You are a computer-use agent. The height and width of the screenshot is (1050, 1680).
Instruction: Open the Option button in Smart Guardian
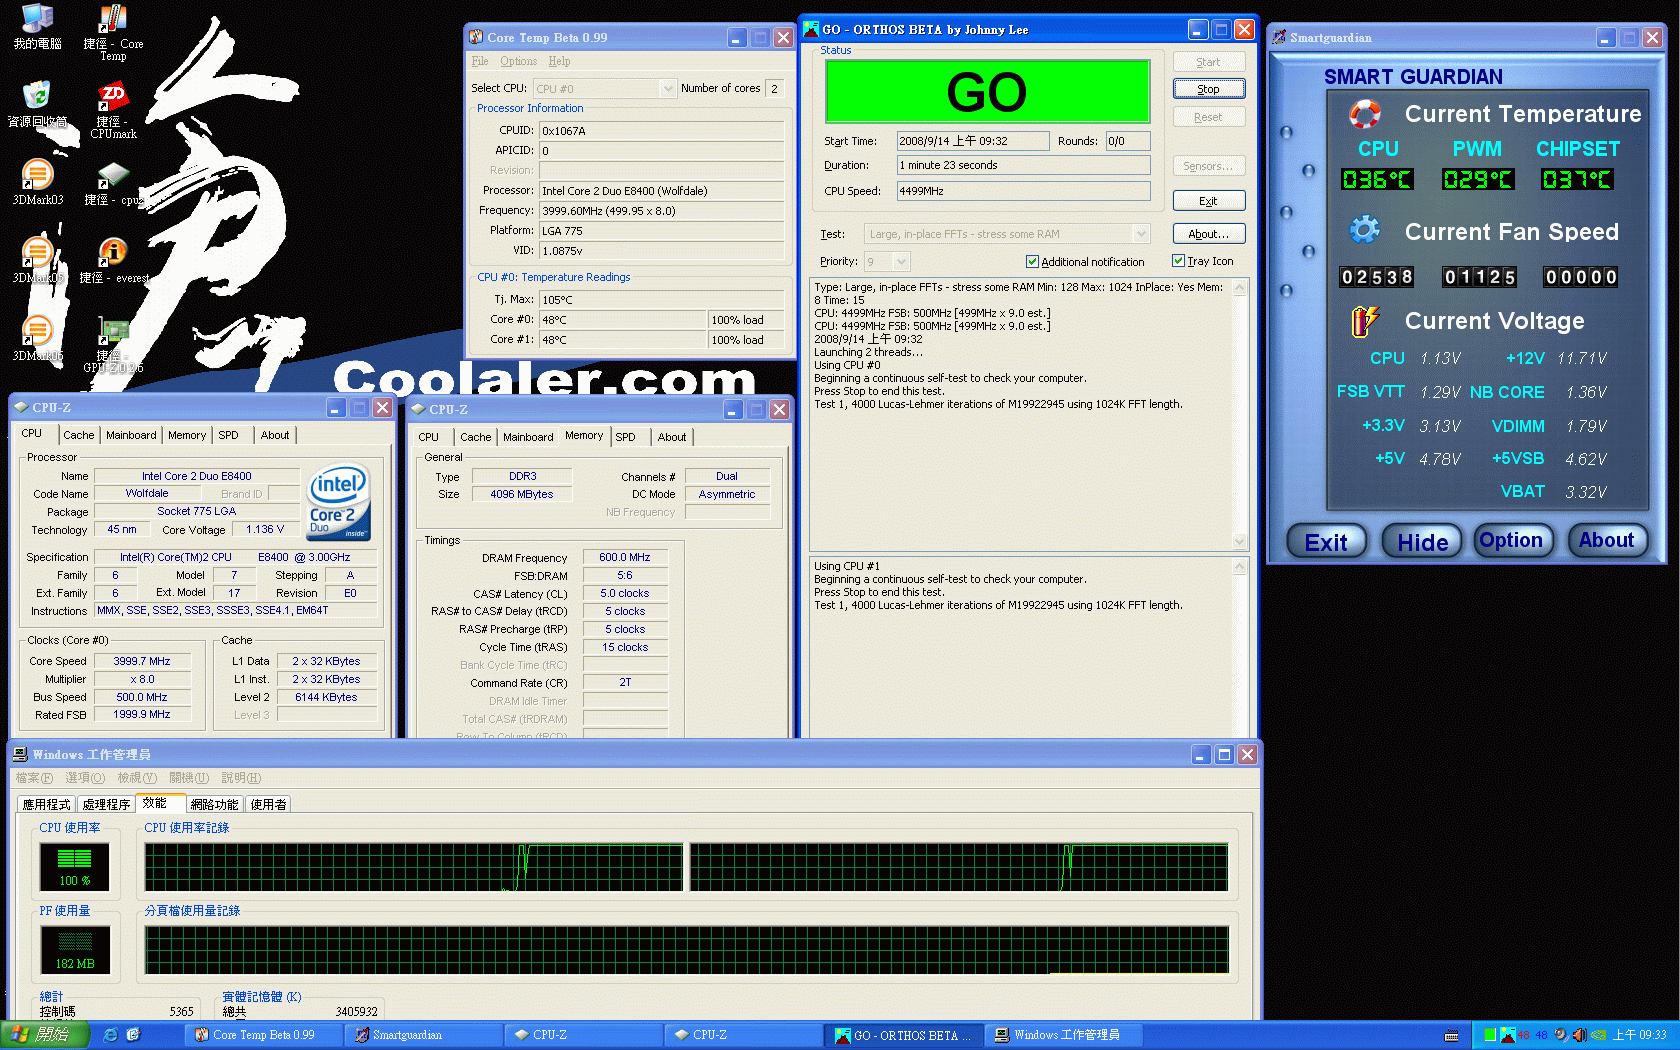pyautogui.click(x=1511, y=541)
